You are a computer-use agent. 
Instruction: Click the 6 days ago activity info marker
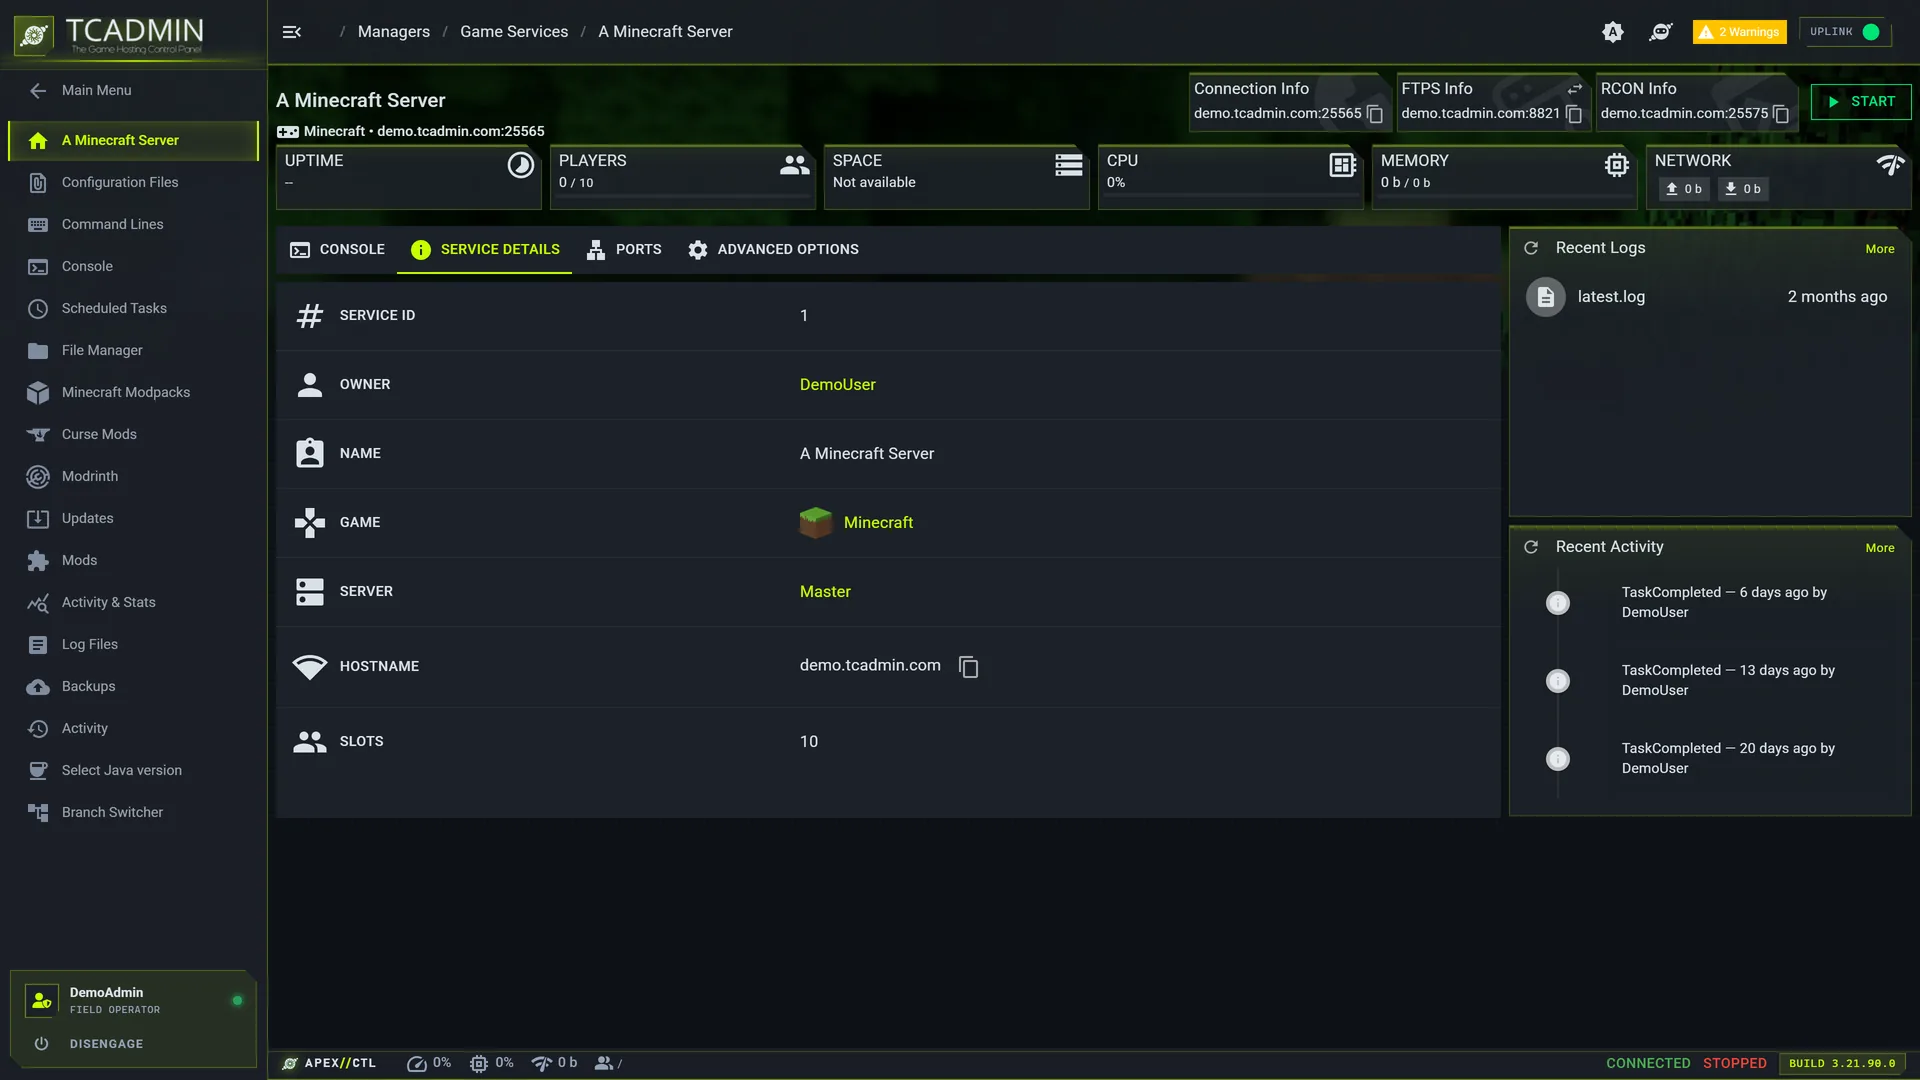[x=1558, y=603]
